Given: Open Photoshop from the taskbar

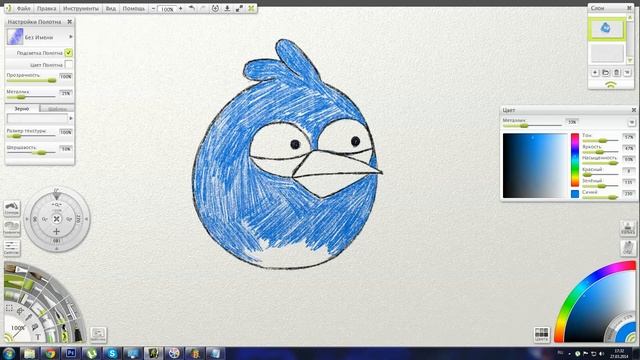Looking at the screenshot, I should coord(71,353).
